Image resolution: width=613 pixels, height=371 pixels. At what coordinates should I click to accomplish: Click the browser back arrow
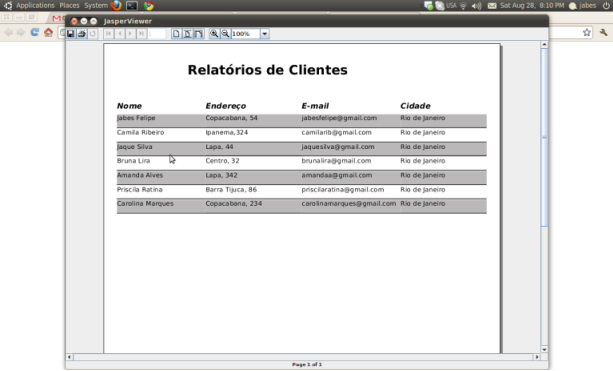coord(8,32)
